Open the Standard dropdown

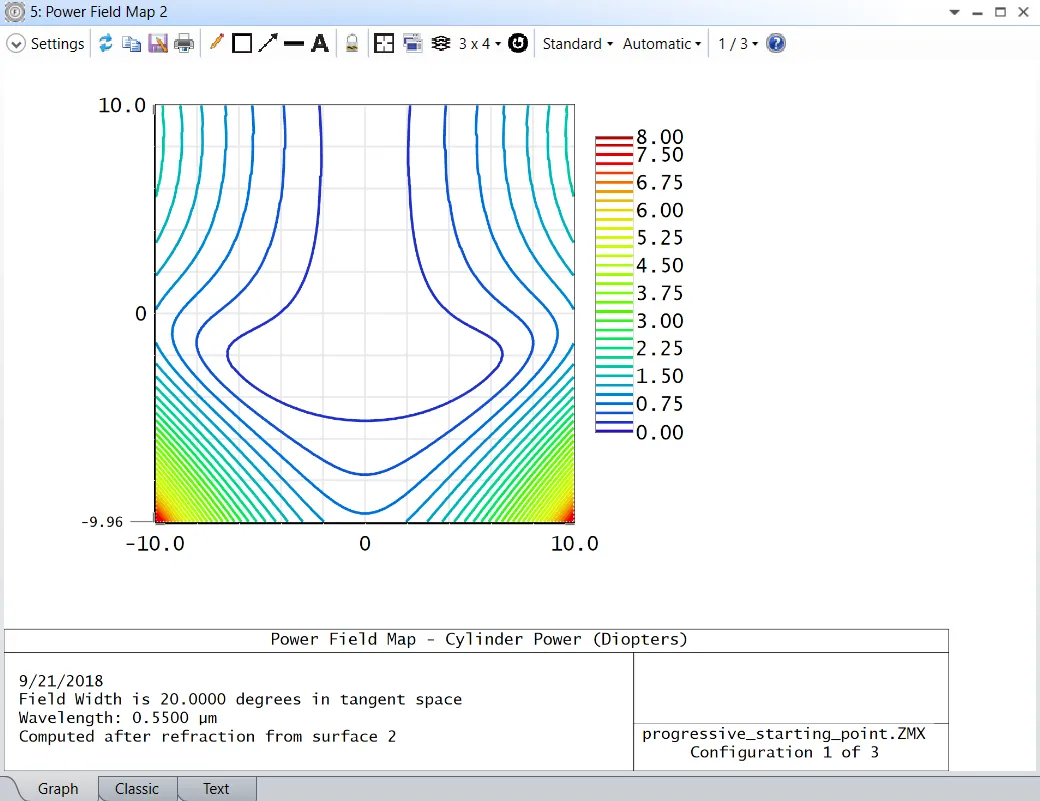point(577,44)
